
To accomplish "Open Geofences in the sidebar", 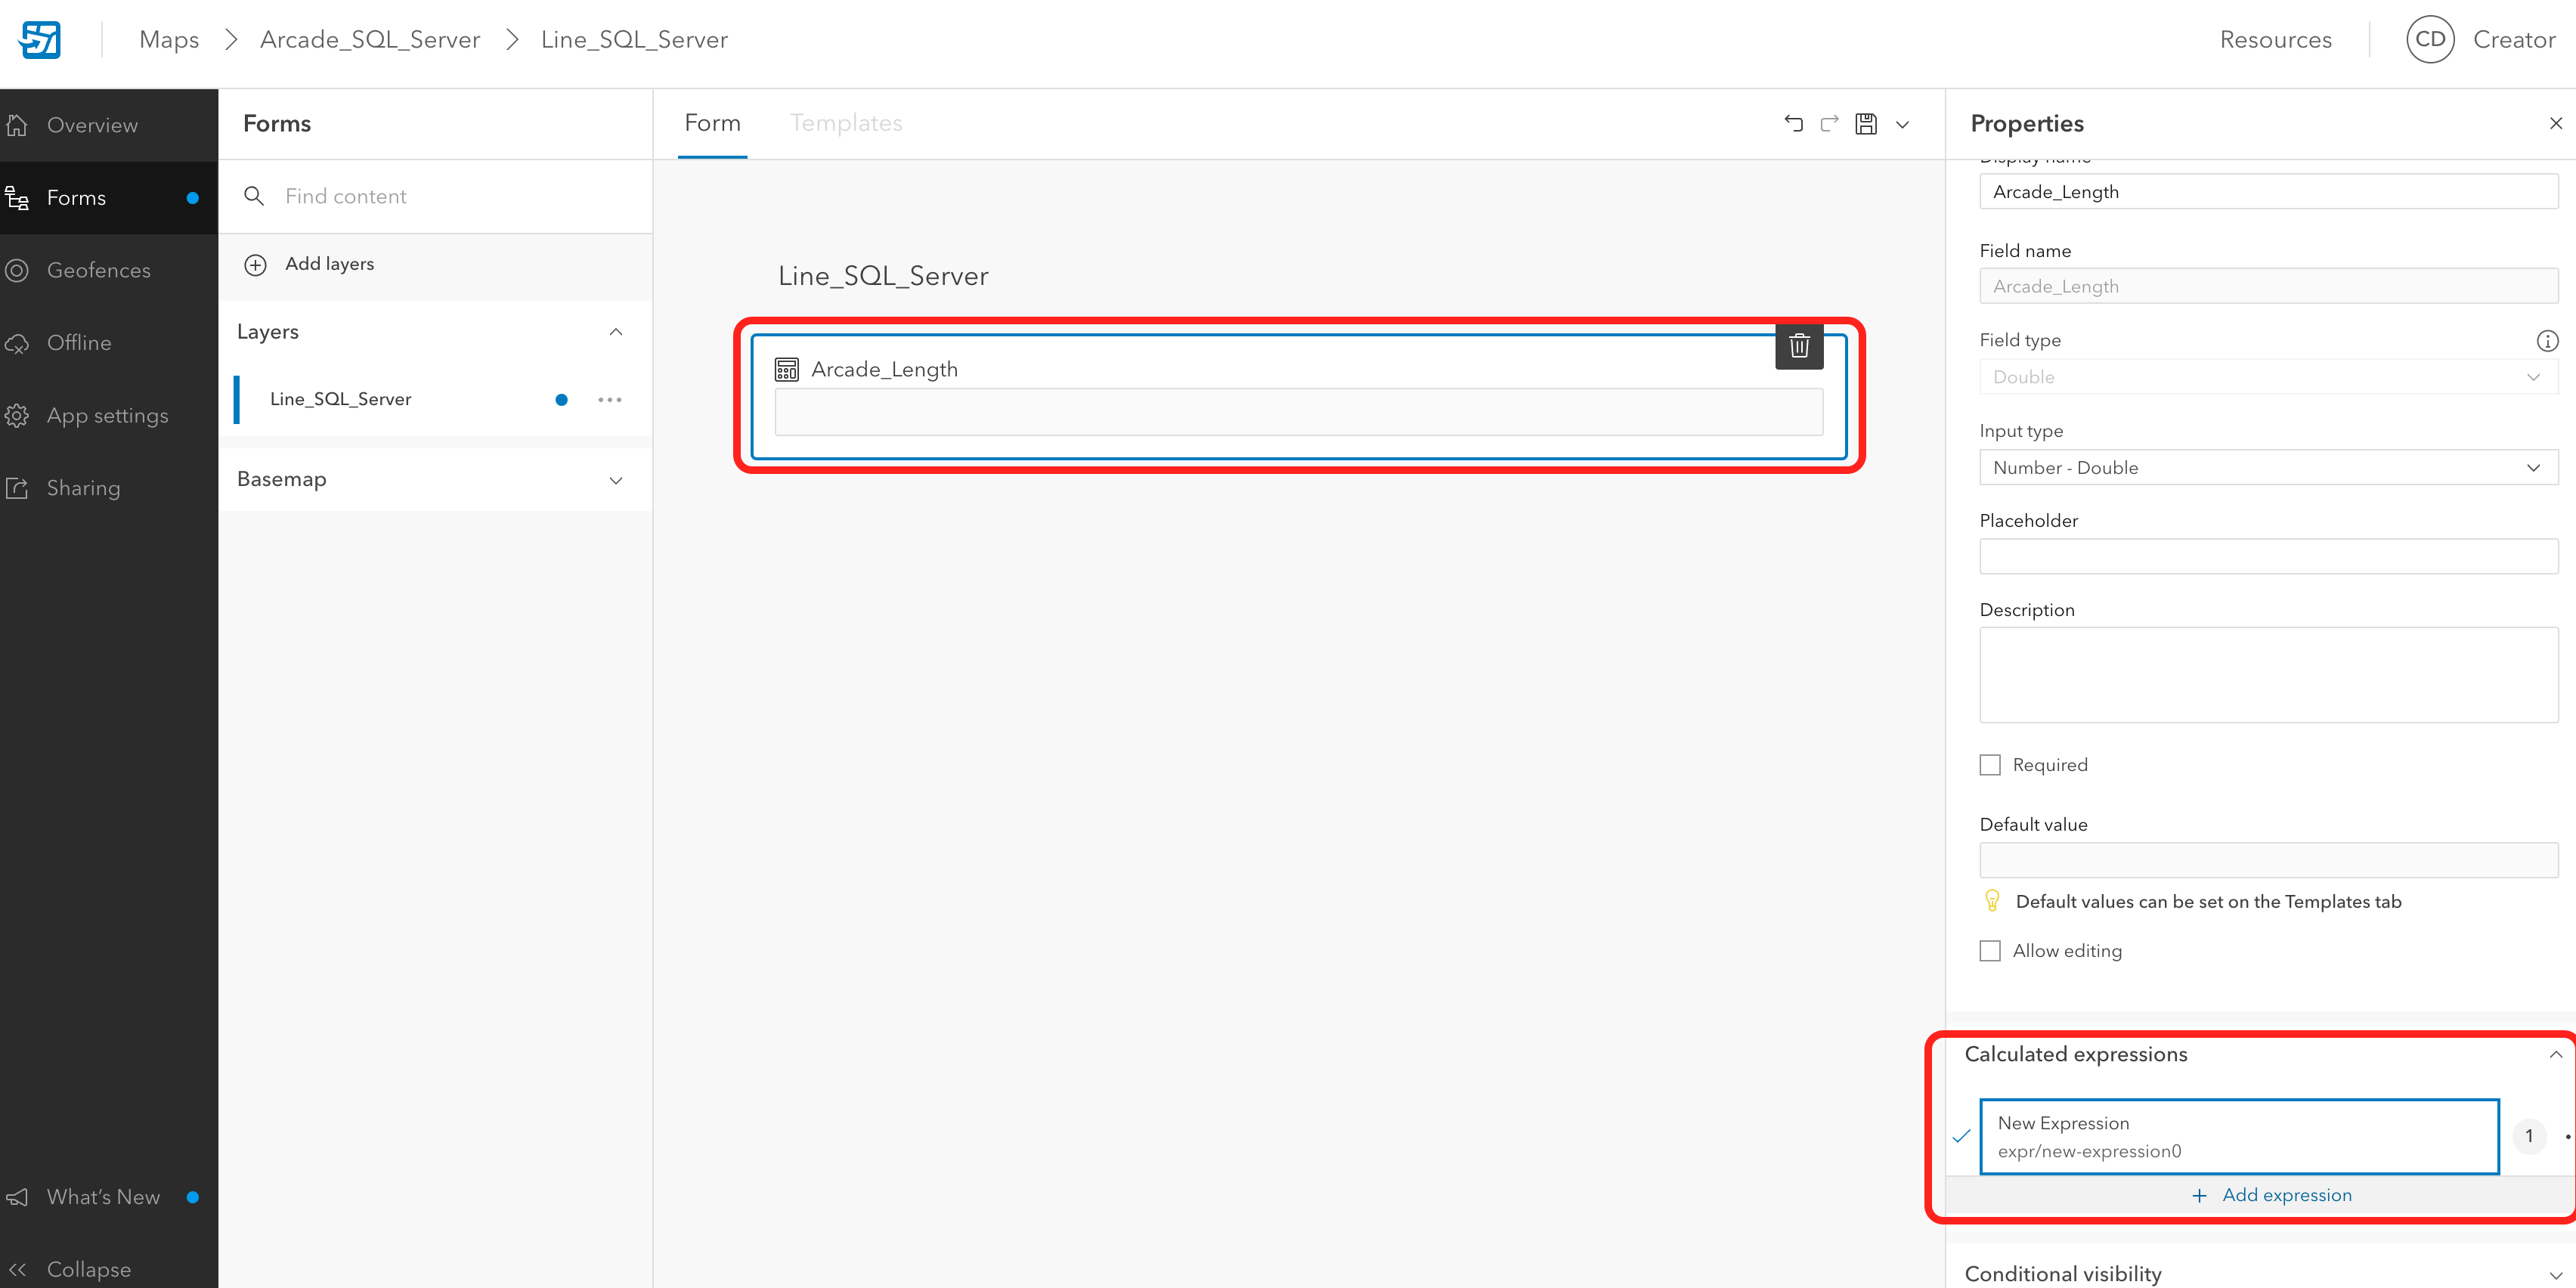I will pos(98,270).
